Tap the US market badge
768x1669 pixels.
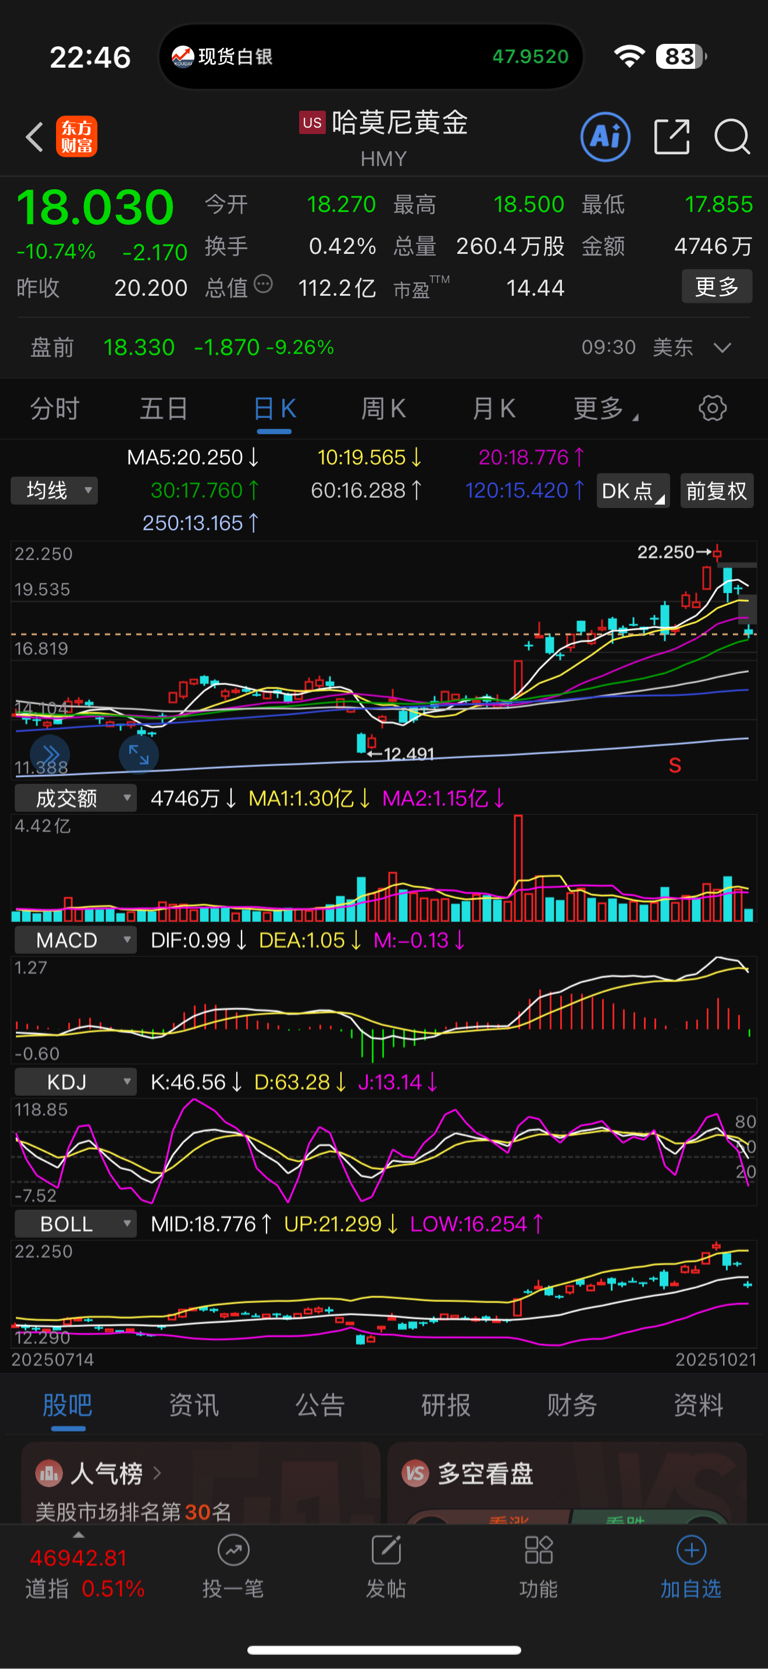coord(312,123)
